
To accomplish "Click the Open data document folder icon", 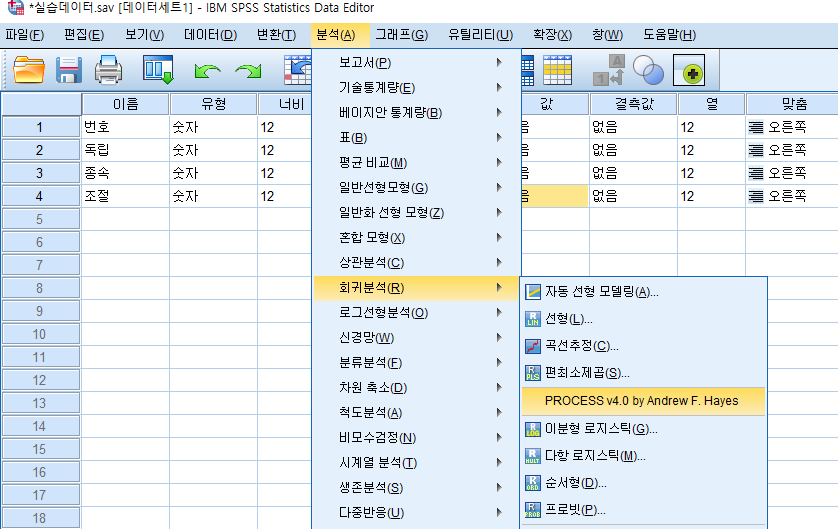I will tap(29, 70).
